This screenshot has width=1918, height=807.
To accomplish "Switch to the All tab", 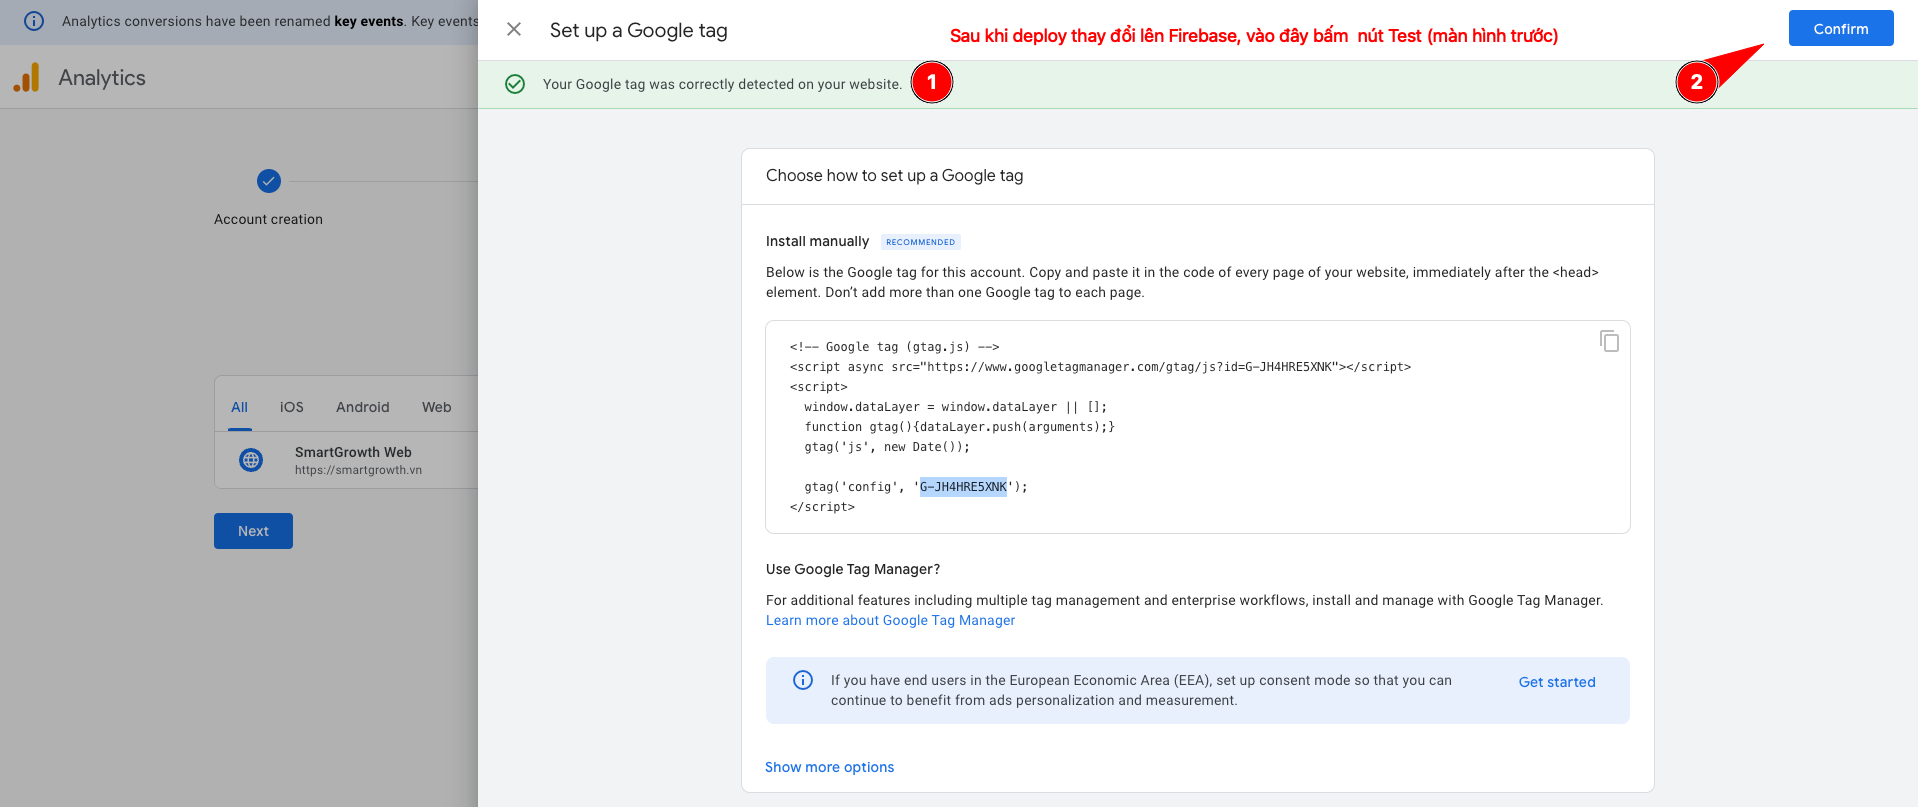I will [239, 407].
